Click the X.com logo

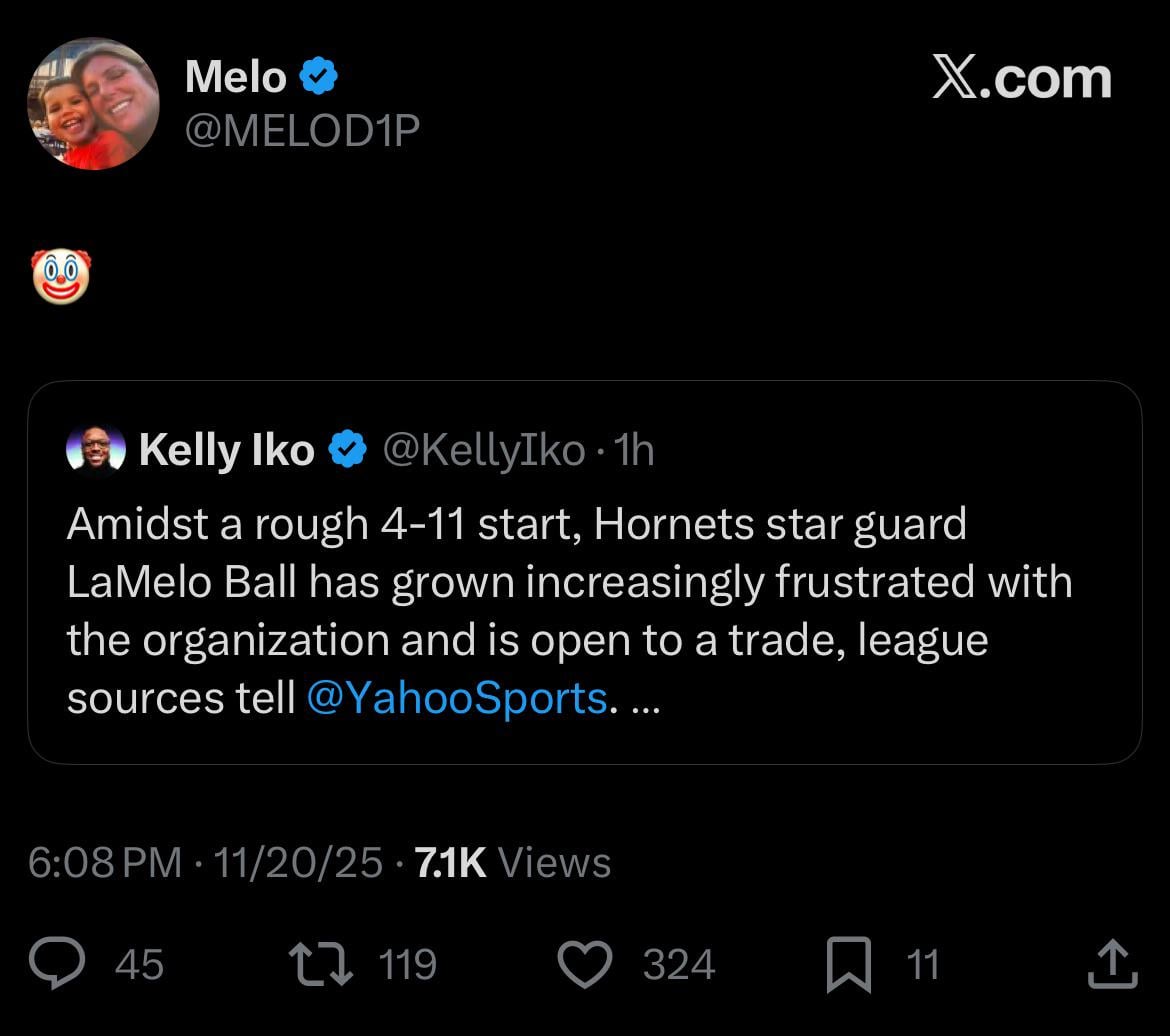pyautogui.click(x=1021, y=78)
